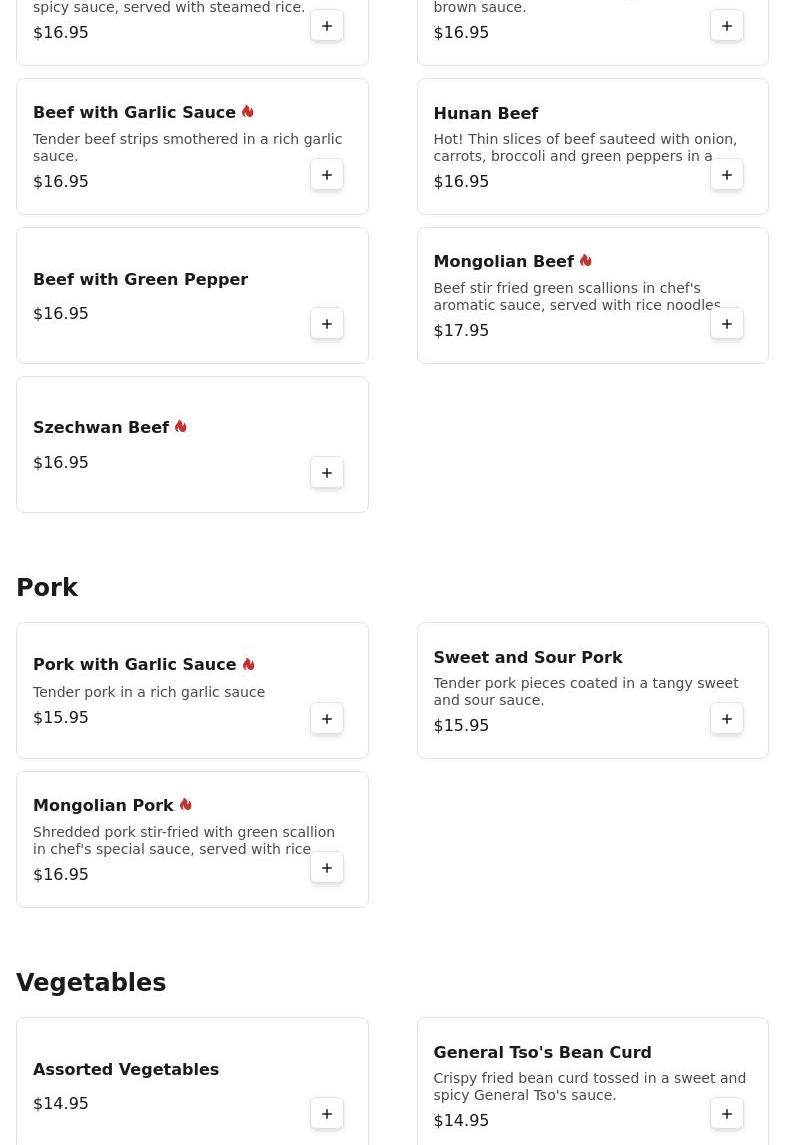
Task: Add Pork with Garlic Sauce to cart
Action: 327,719
